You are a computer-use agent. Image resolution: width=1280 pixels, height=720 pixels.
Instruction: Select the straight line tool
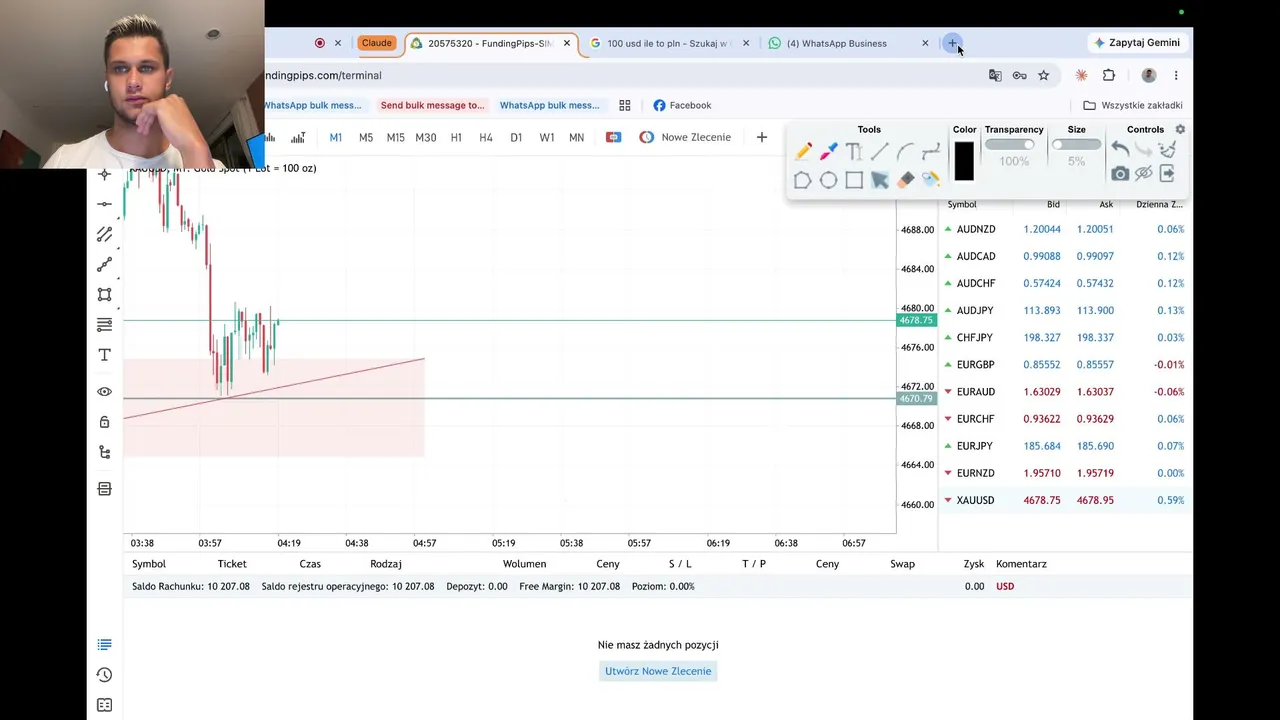tap(880, 151)
